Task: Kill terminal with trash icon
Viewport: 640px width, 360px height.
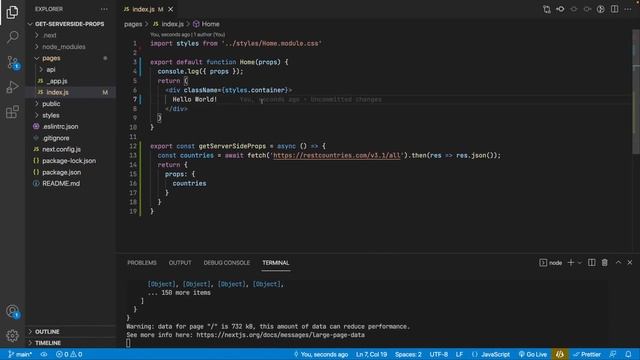Action: point(604,262)
